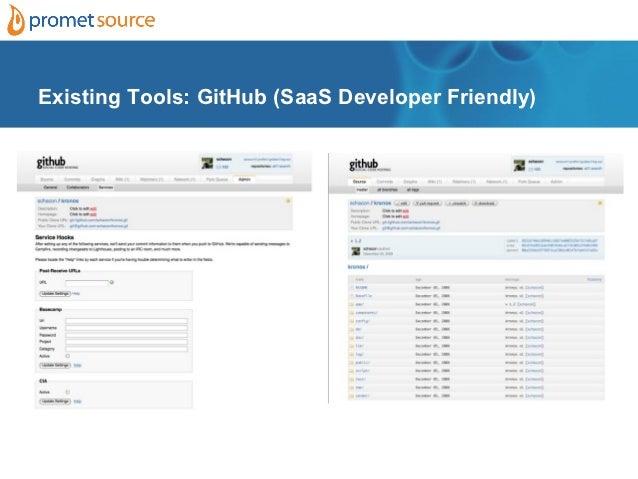
Task: Click user avatar in right GitHub header
Action: click(x=519, y=165)
